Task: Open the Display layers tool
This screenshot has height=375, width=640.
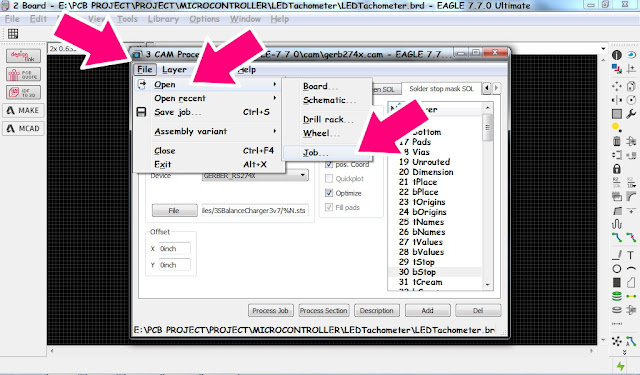Action: (617, 69)
